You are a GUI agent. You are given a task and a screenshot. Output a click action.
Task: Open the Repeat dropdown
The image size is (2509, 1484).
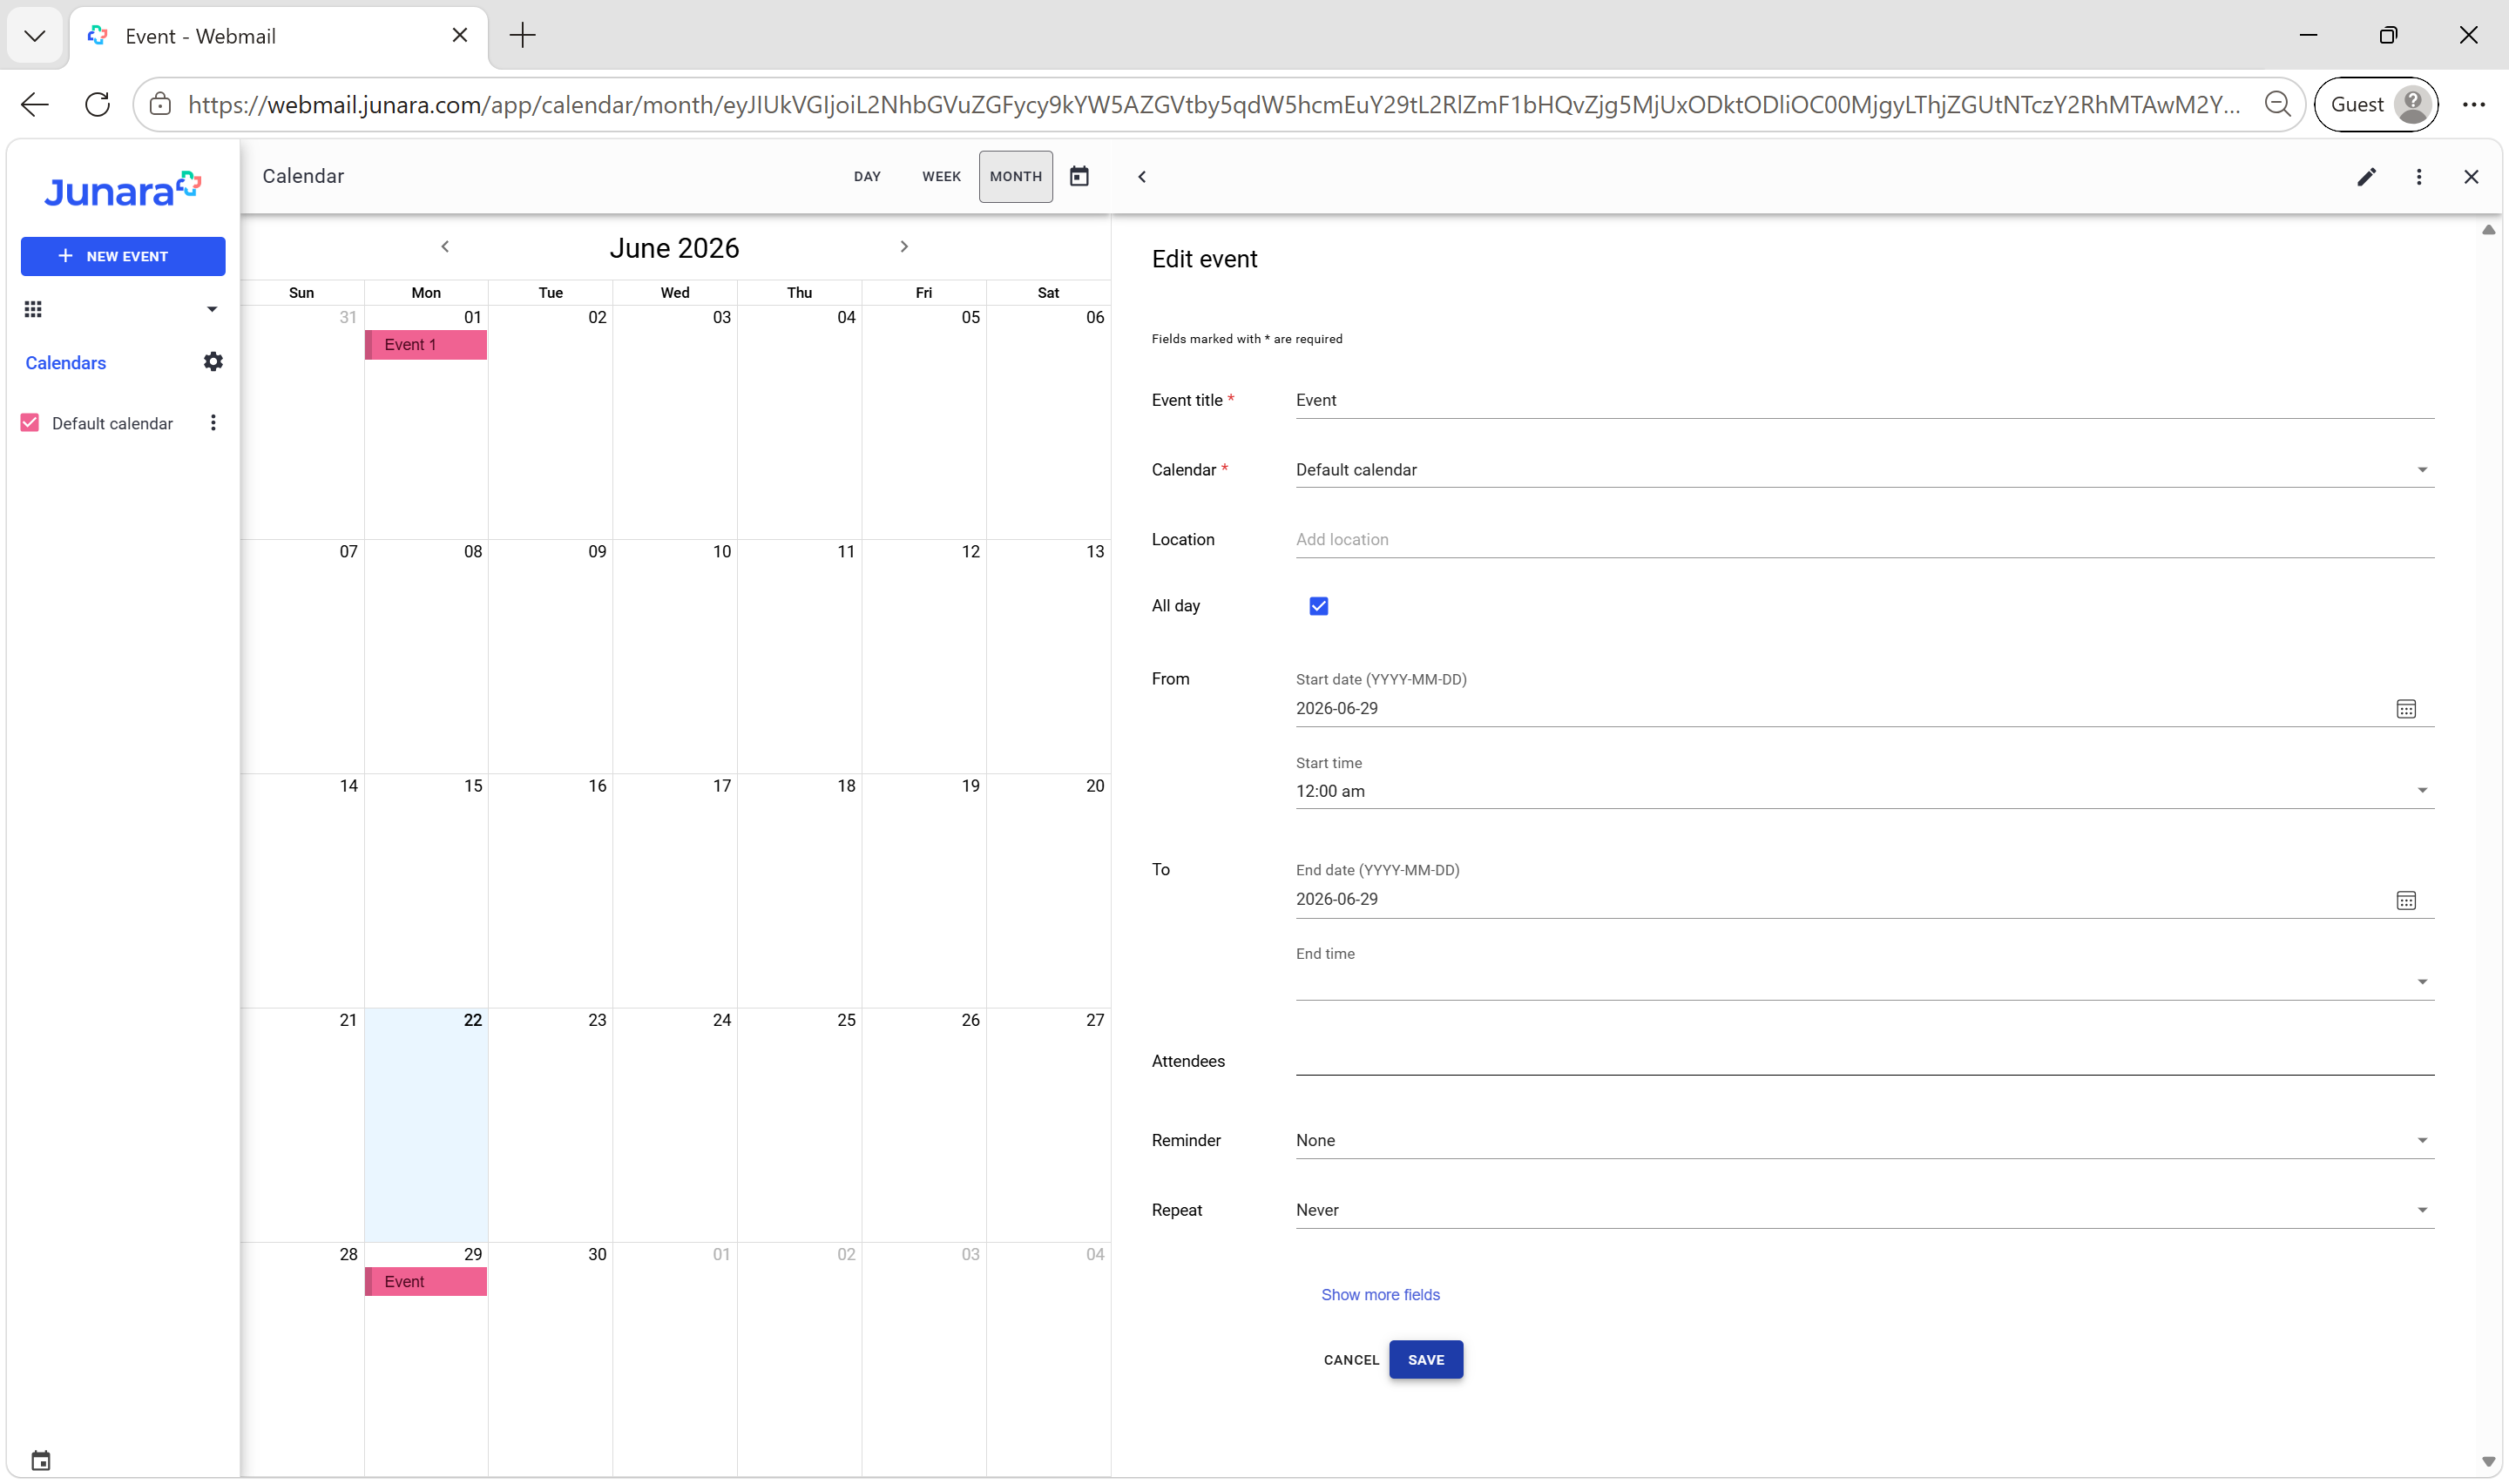[x=1864, y=1210]
